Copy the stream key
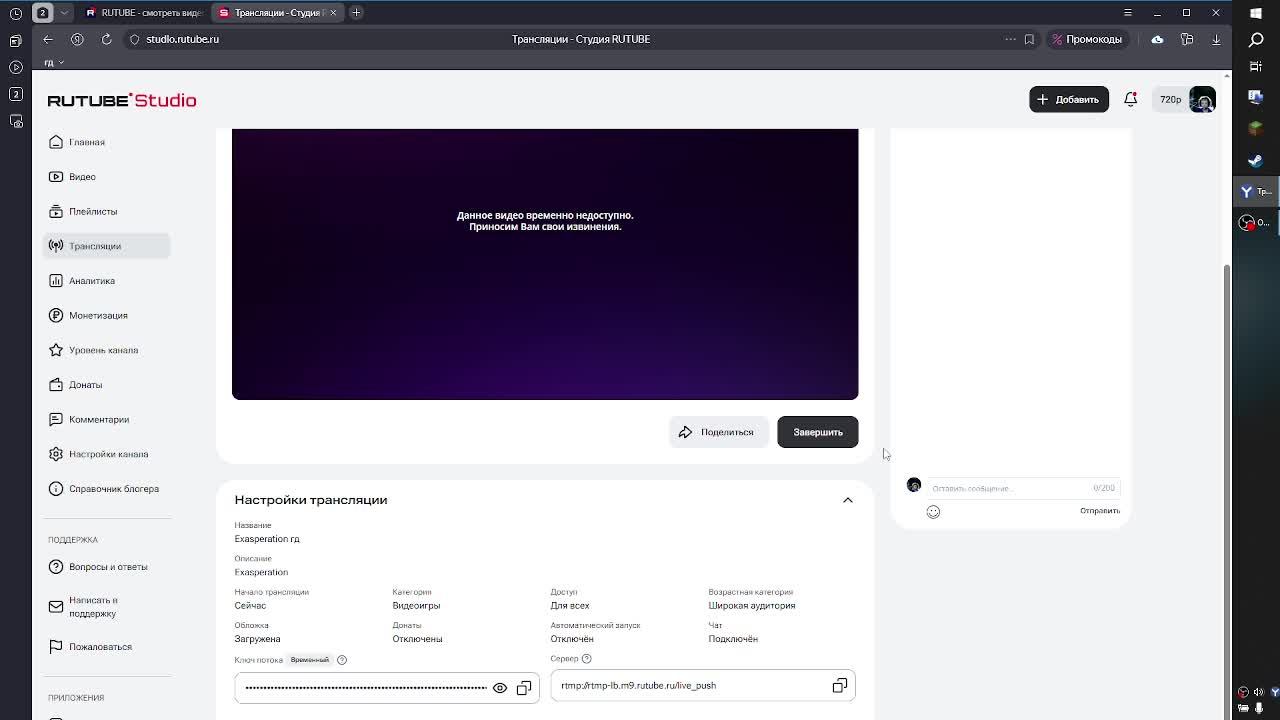 point(524,688)
